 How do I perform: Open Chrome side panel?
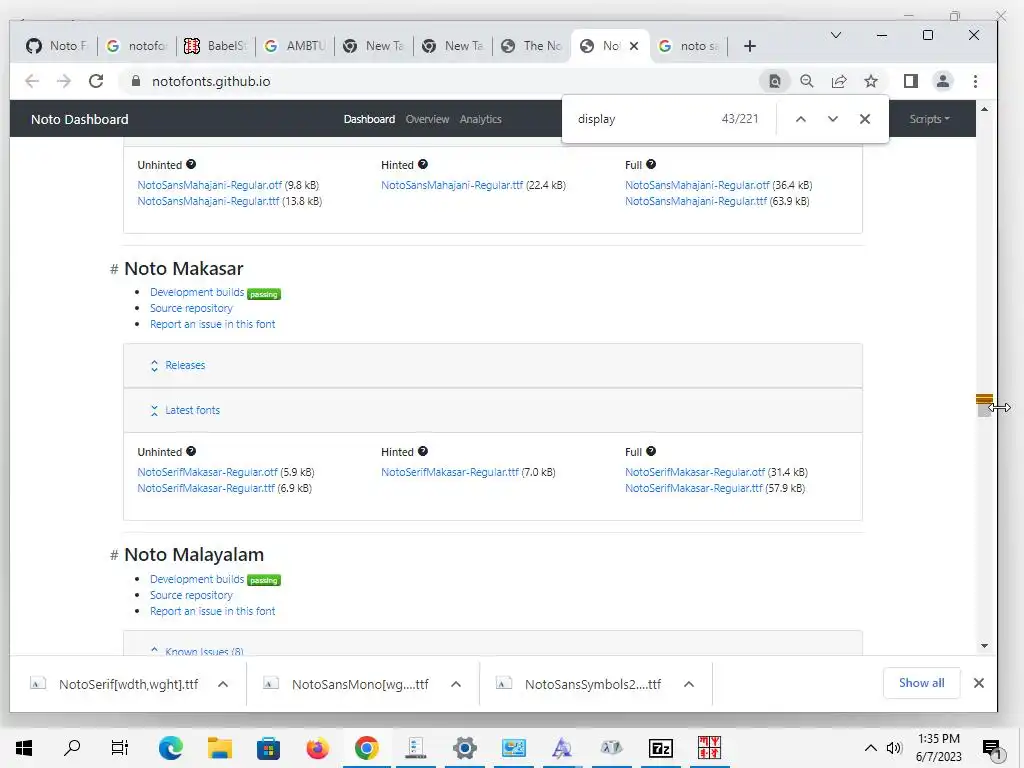click(910, 81)
